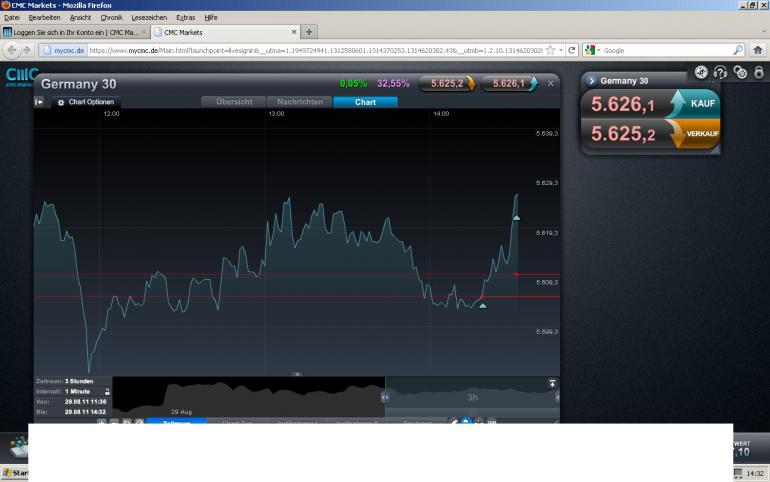Open the settings gears icon
This screenshot has height=482, width=770.
point(740,73)
